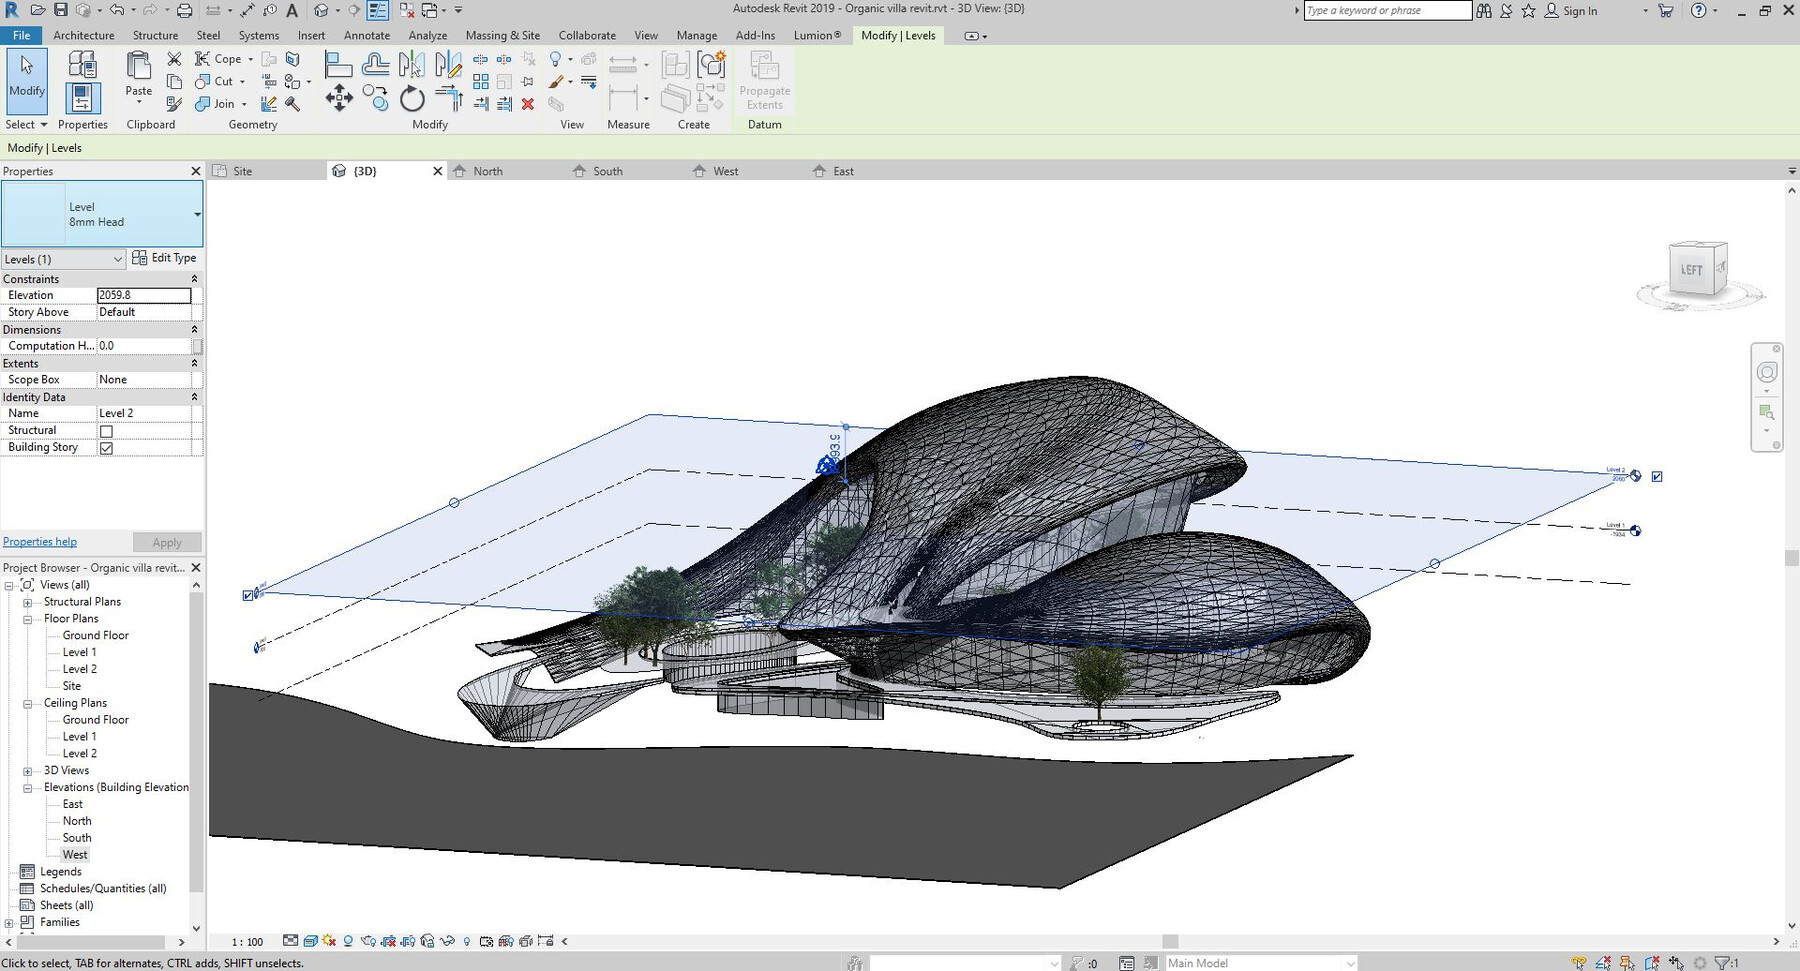Select the Move tool in the Modify panel
This screenshot has height=971, width=1800.
coord(339,98)
